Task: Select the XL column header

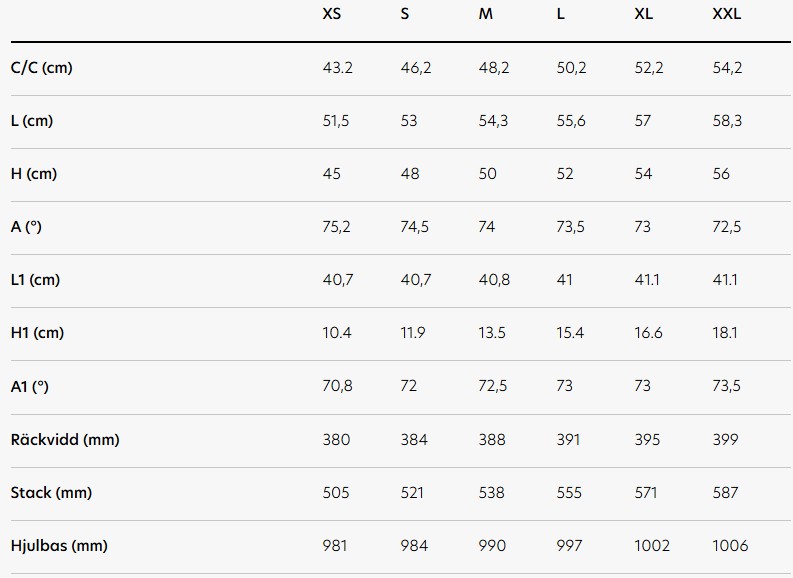Action: pos(643,14)
